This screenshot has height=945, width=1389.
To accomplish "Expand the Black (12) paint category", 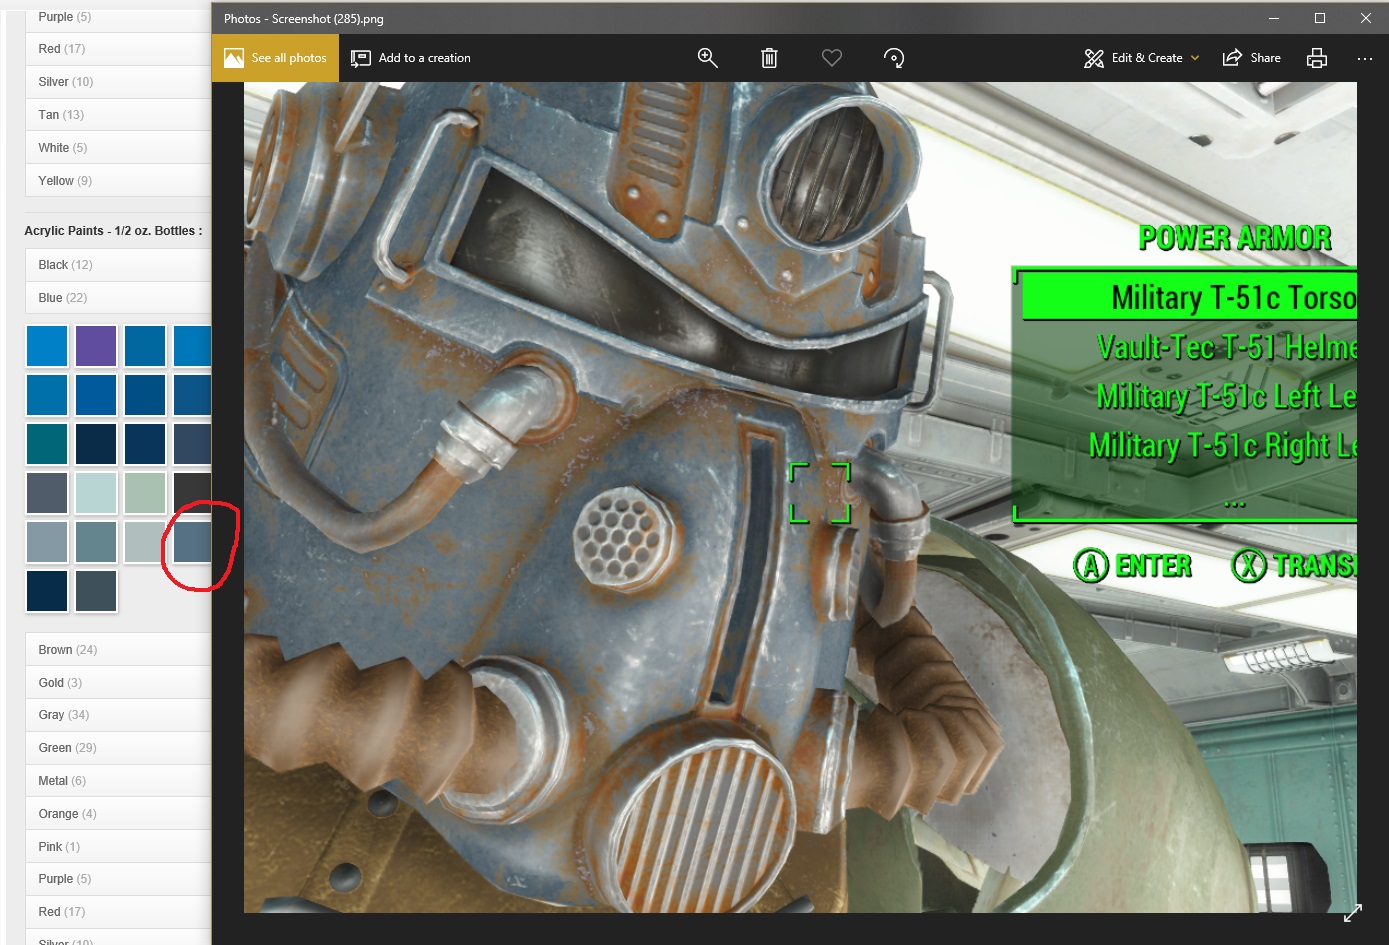I will [118, 265].
